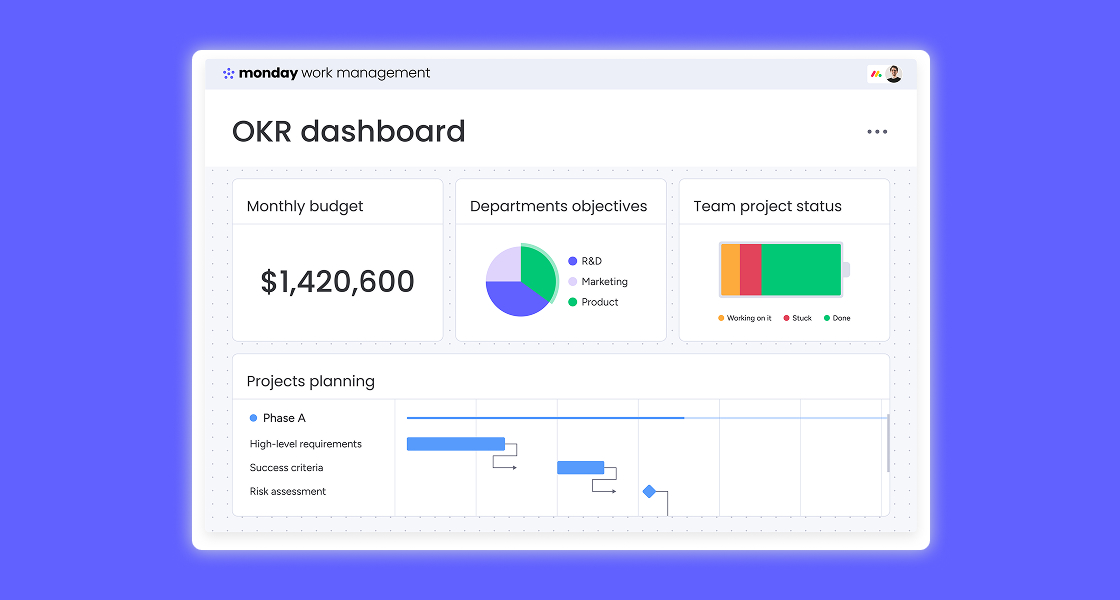The height and width of the screenshot is (600, 1120).
Task: Click the Done status dot
Action: pyautogui.click(x=827, y=317)
